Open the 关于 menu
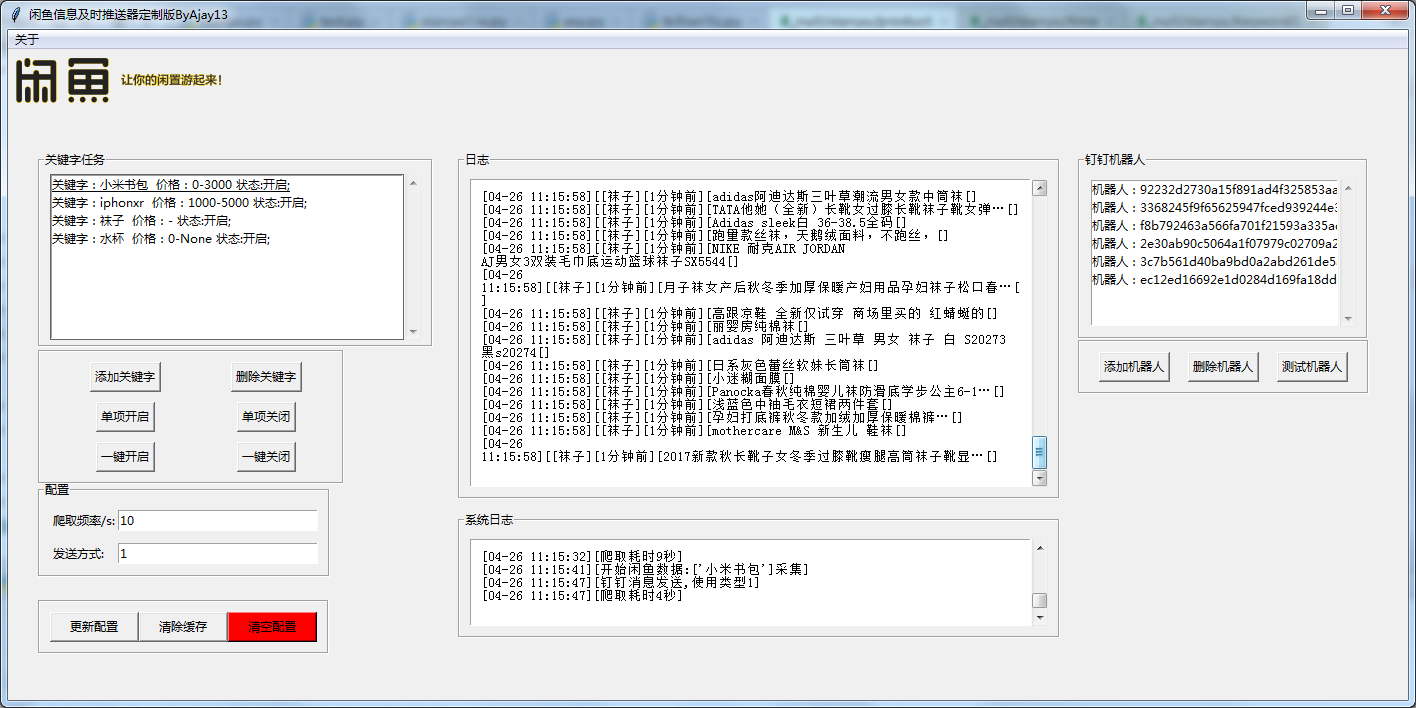 (x=27, y=40)
